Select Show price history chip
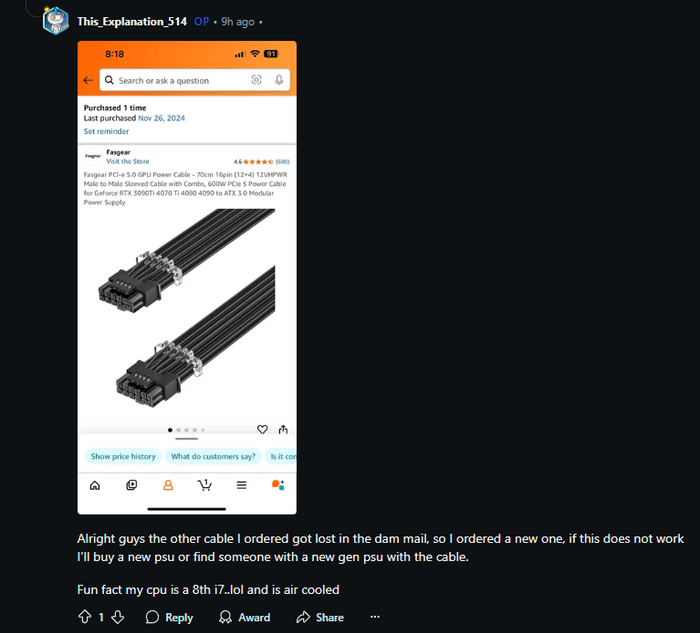Image resolution: width=700 pixels, height=633 pixels. 123,456
